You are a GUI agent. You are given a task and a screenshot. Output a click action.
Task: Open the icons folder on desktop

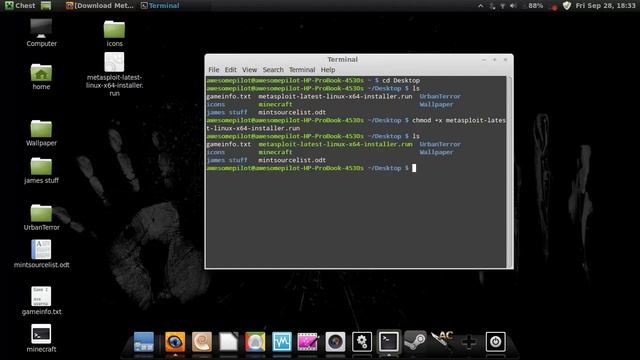coord(114,33)
